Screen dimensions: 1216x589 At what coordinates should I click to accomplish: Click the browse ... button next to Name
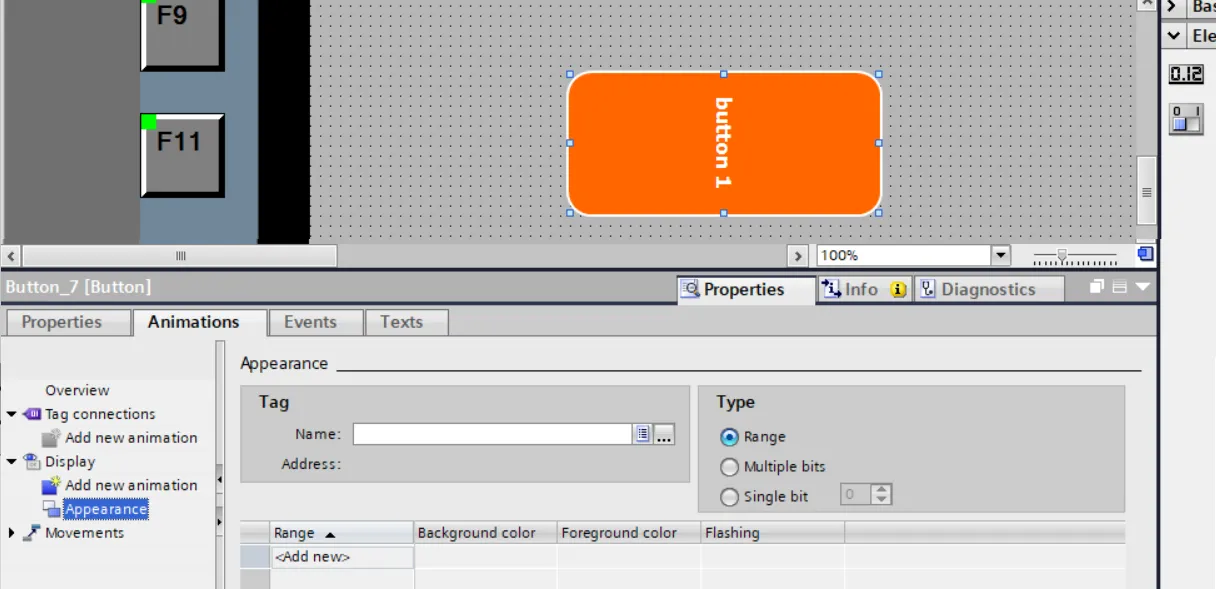[x=664, y=434]
